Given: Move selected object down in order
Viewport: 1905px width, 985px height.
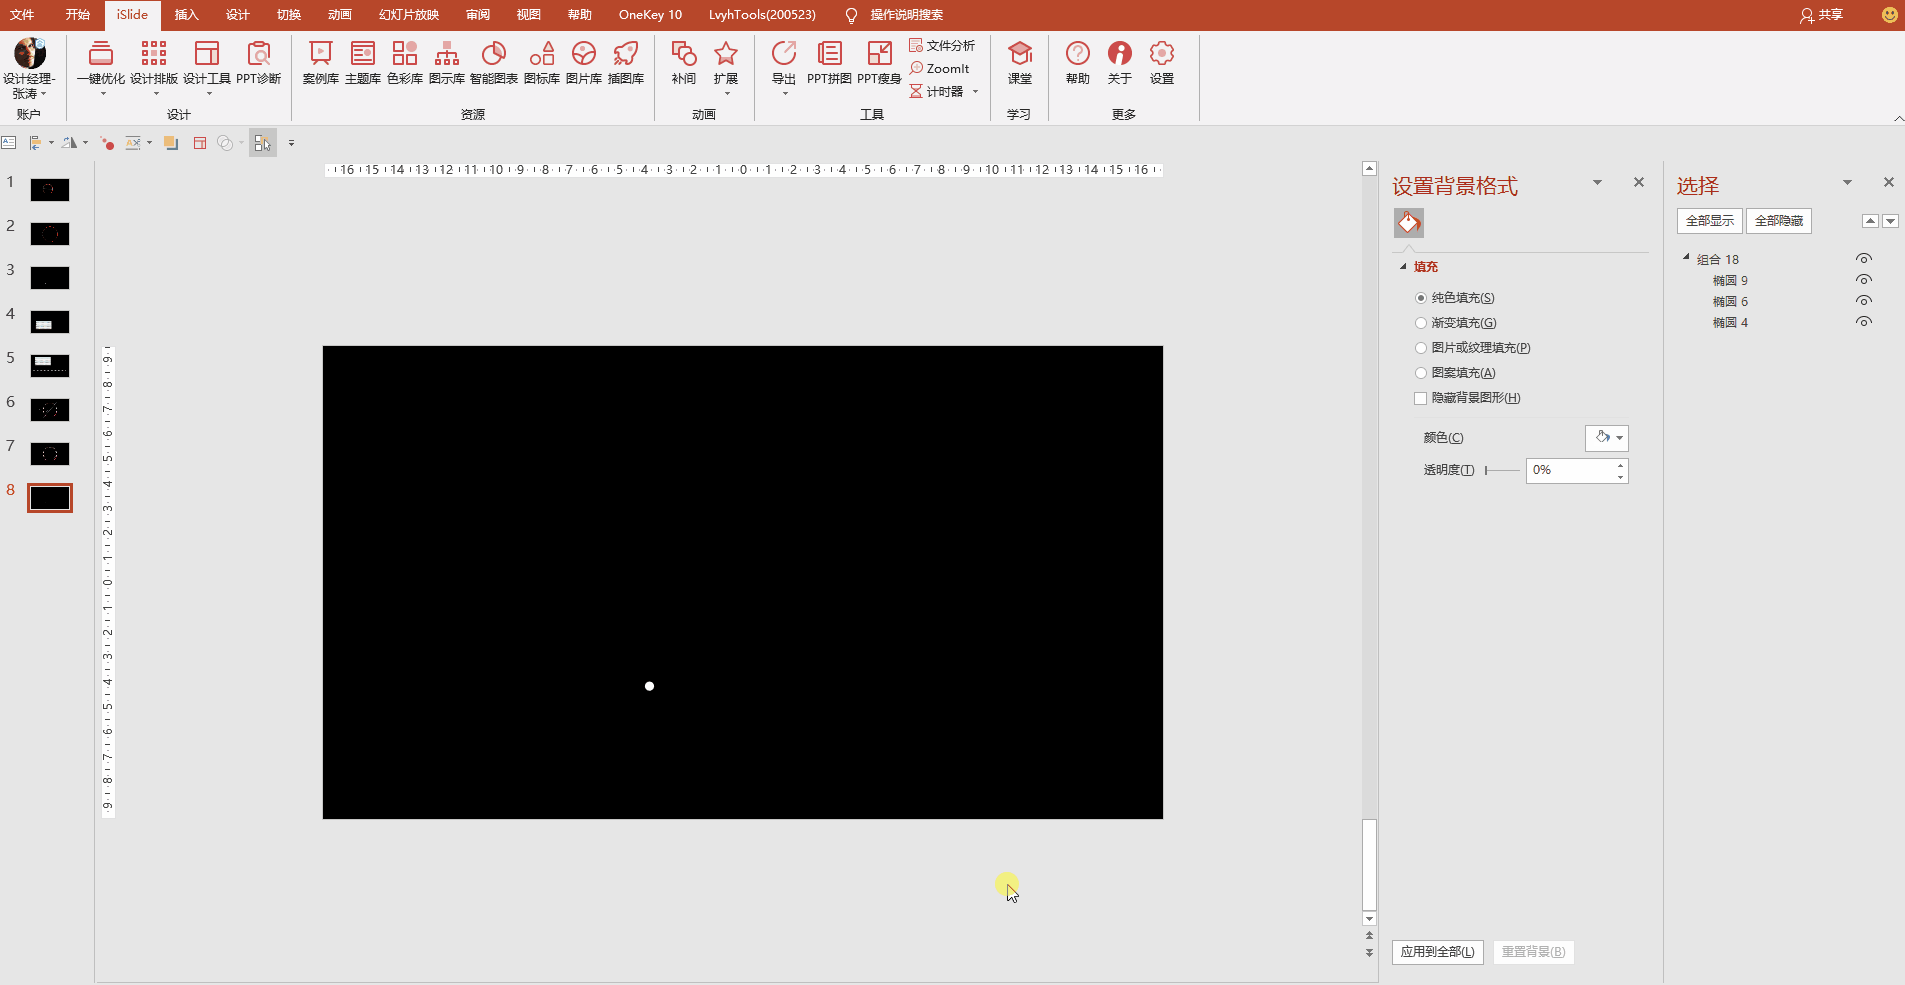Looking at the screenshot, I should 1890,221.
